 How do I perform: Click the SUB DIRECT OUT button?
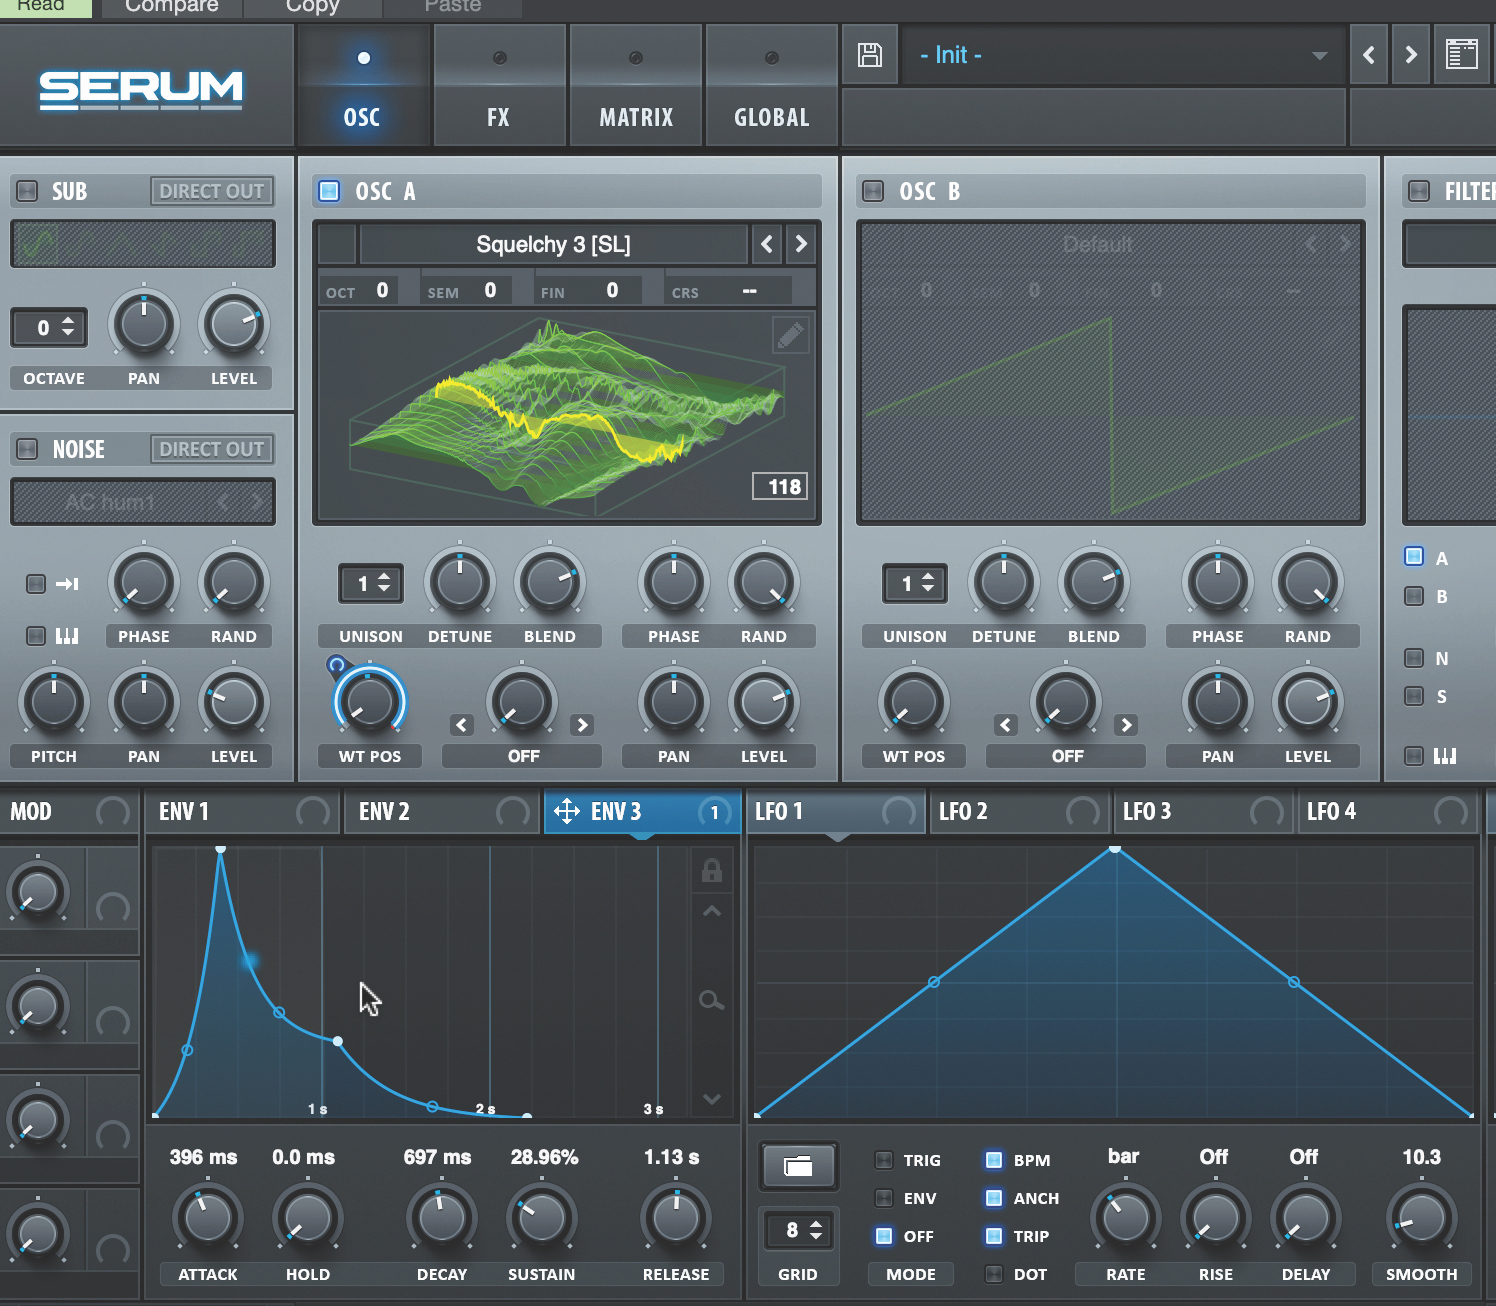click(211, 191)
